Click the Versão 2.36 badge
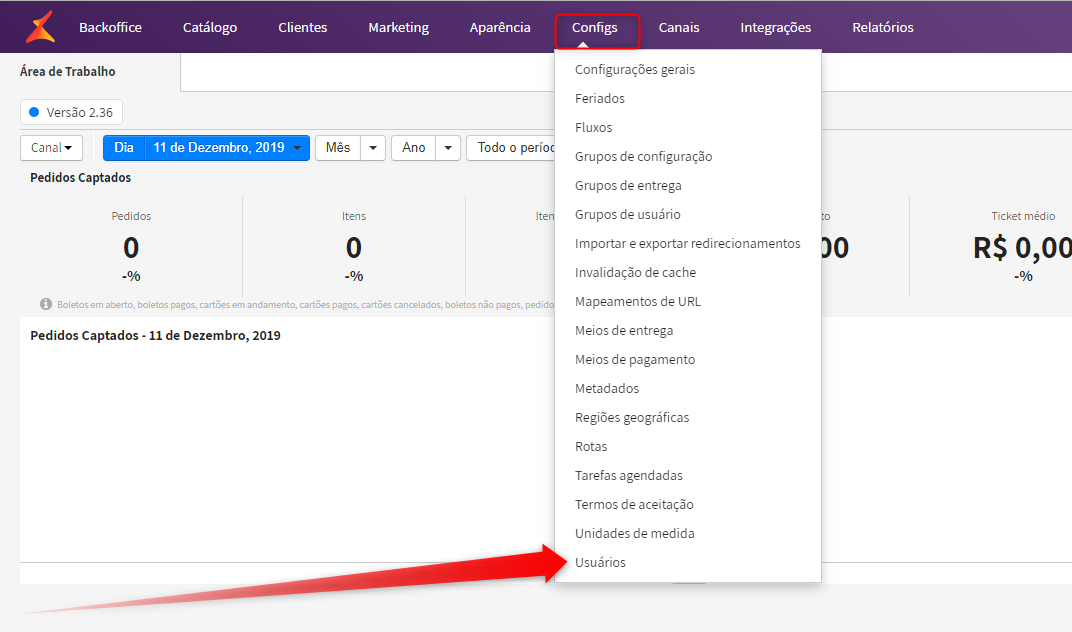This screenshot has height=632, width=1072. coord(71,112)
